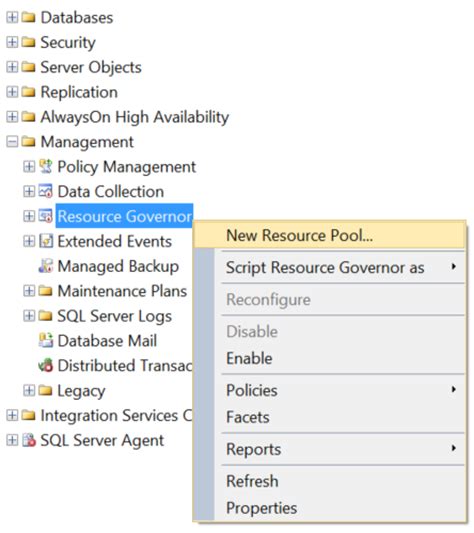Expand the Integration Services Catalogs node
Viewport: 474px width, 533px height.
pyautogui.click(x=12, y=415)
